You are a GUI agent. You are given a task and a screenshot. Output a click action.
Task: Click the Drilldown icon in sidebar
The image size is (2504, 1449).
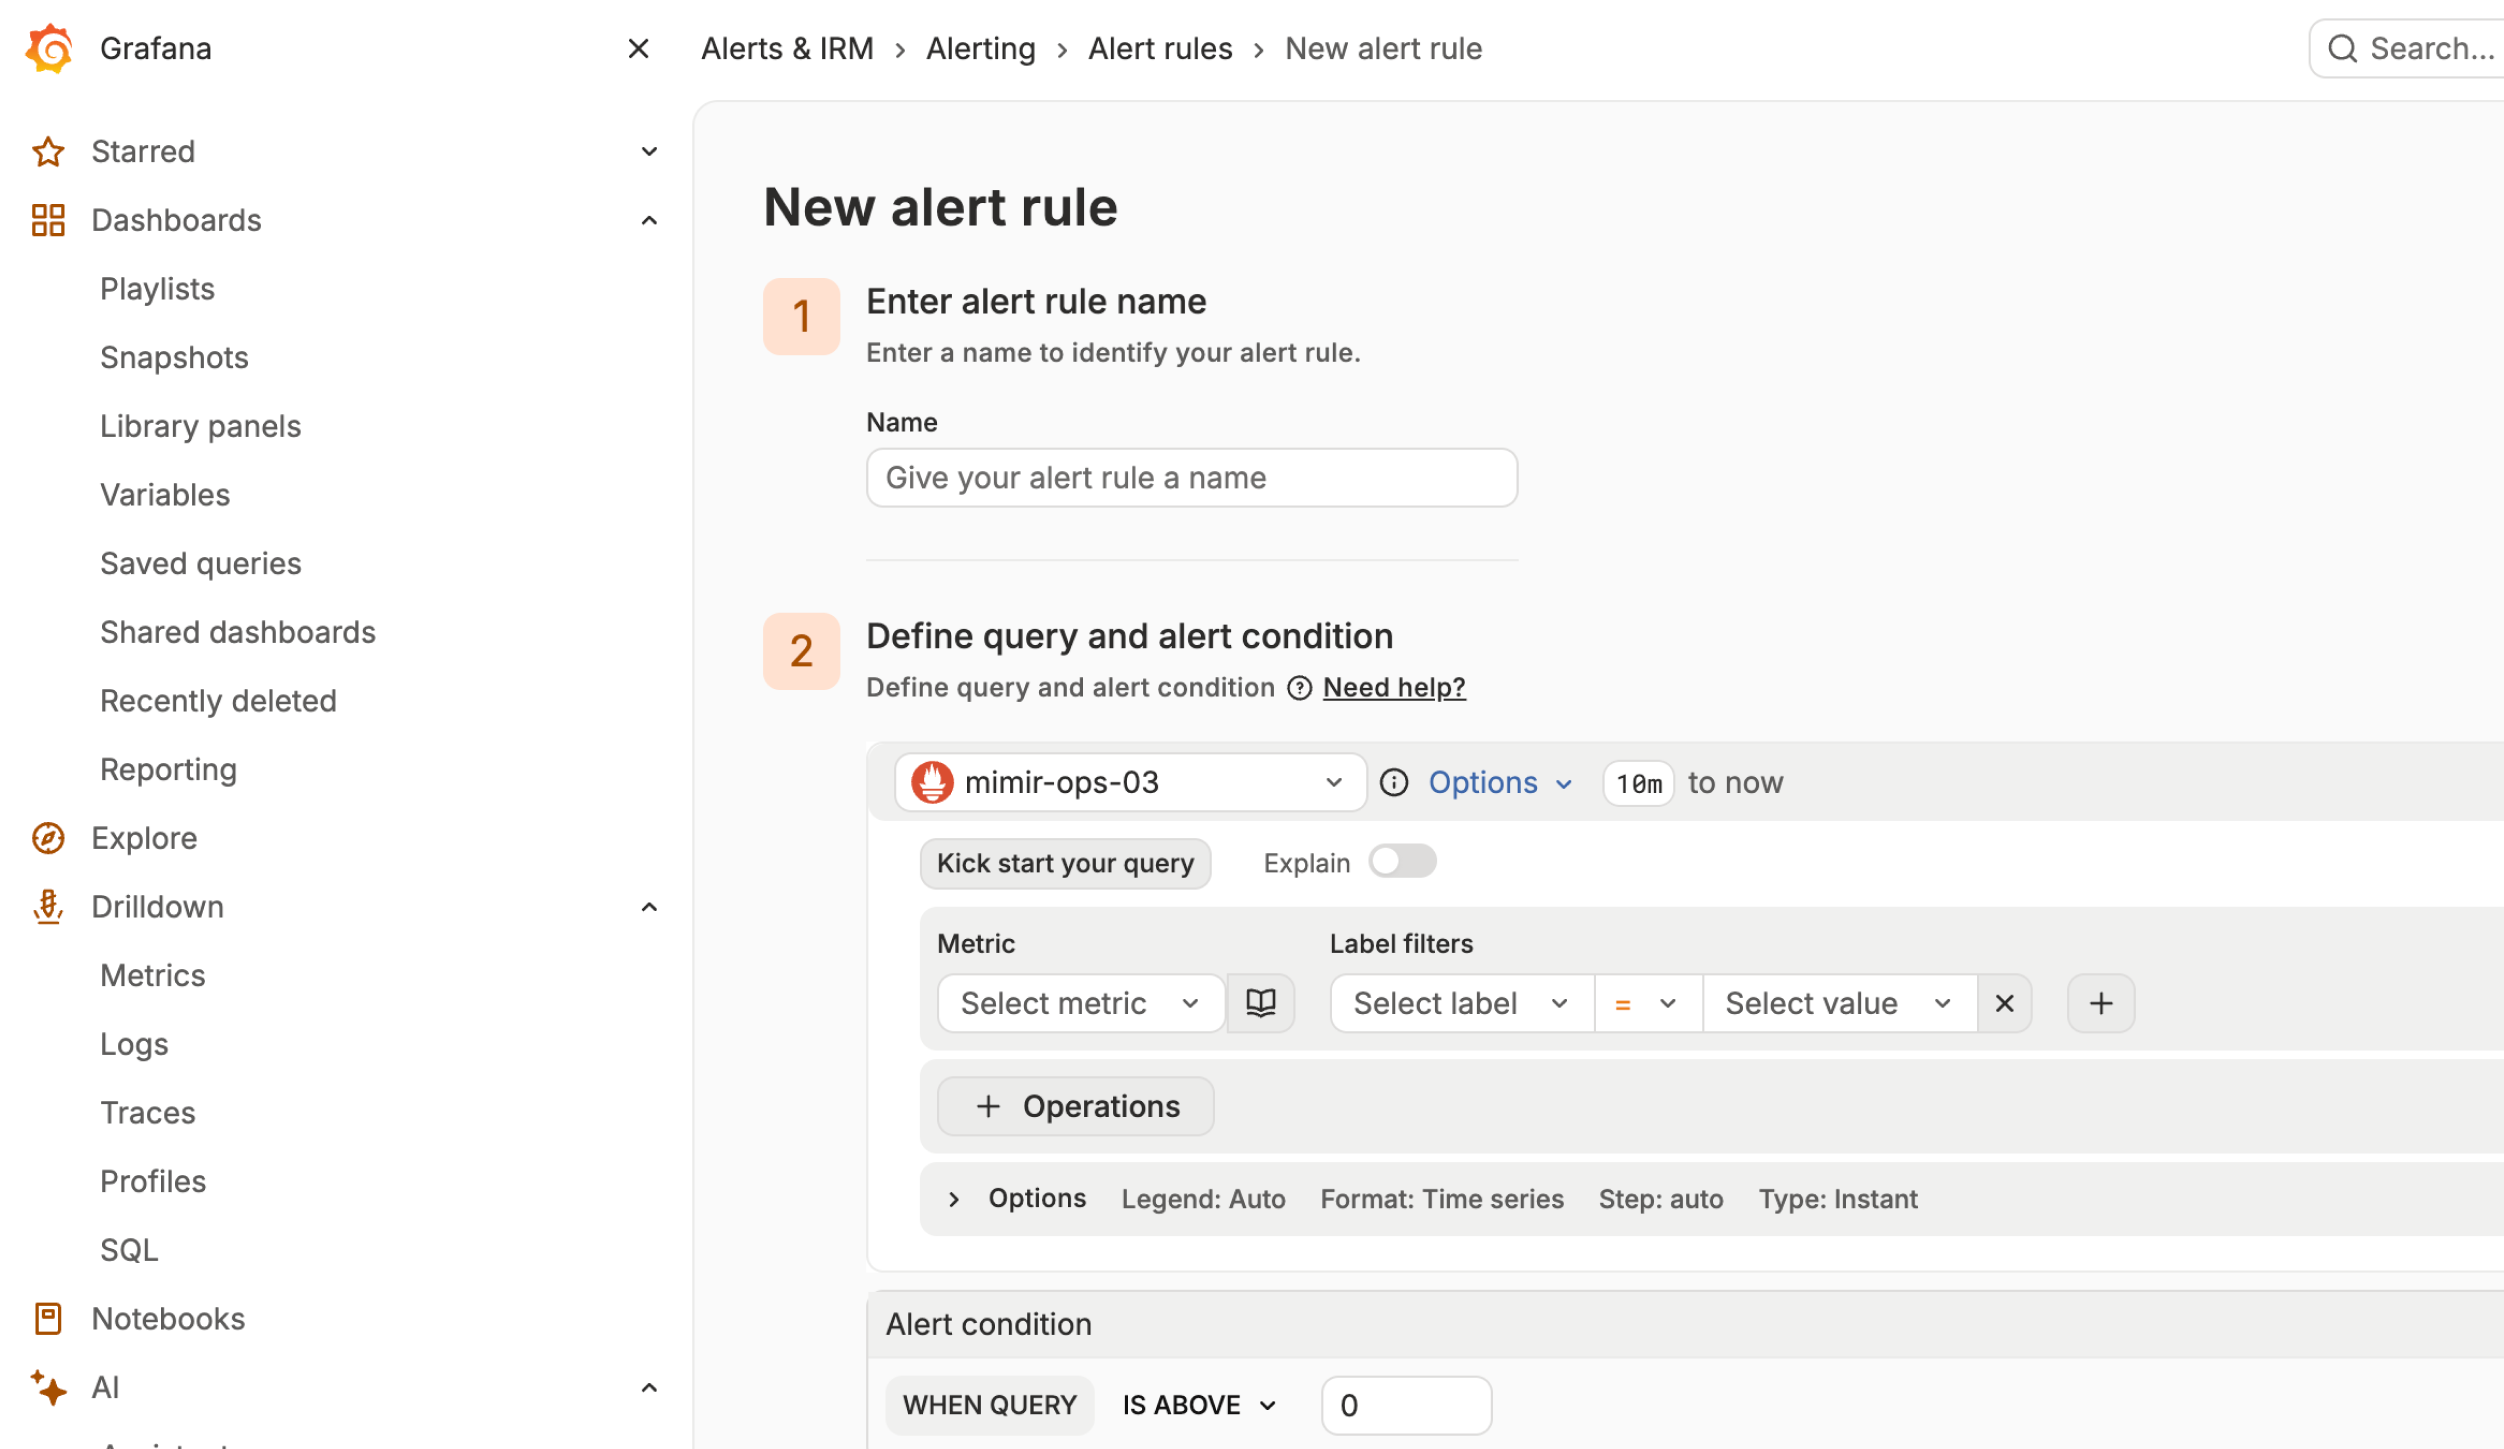[x=48, y=907]
